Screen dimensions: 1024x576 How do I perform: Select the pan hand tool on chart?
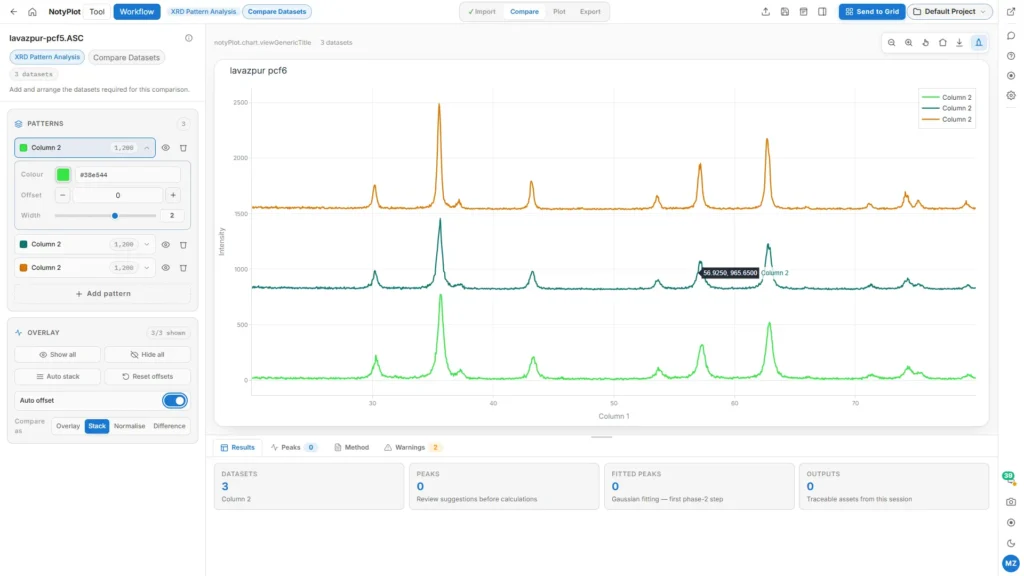coord(925,42)
